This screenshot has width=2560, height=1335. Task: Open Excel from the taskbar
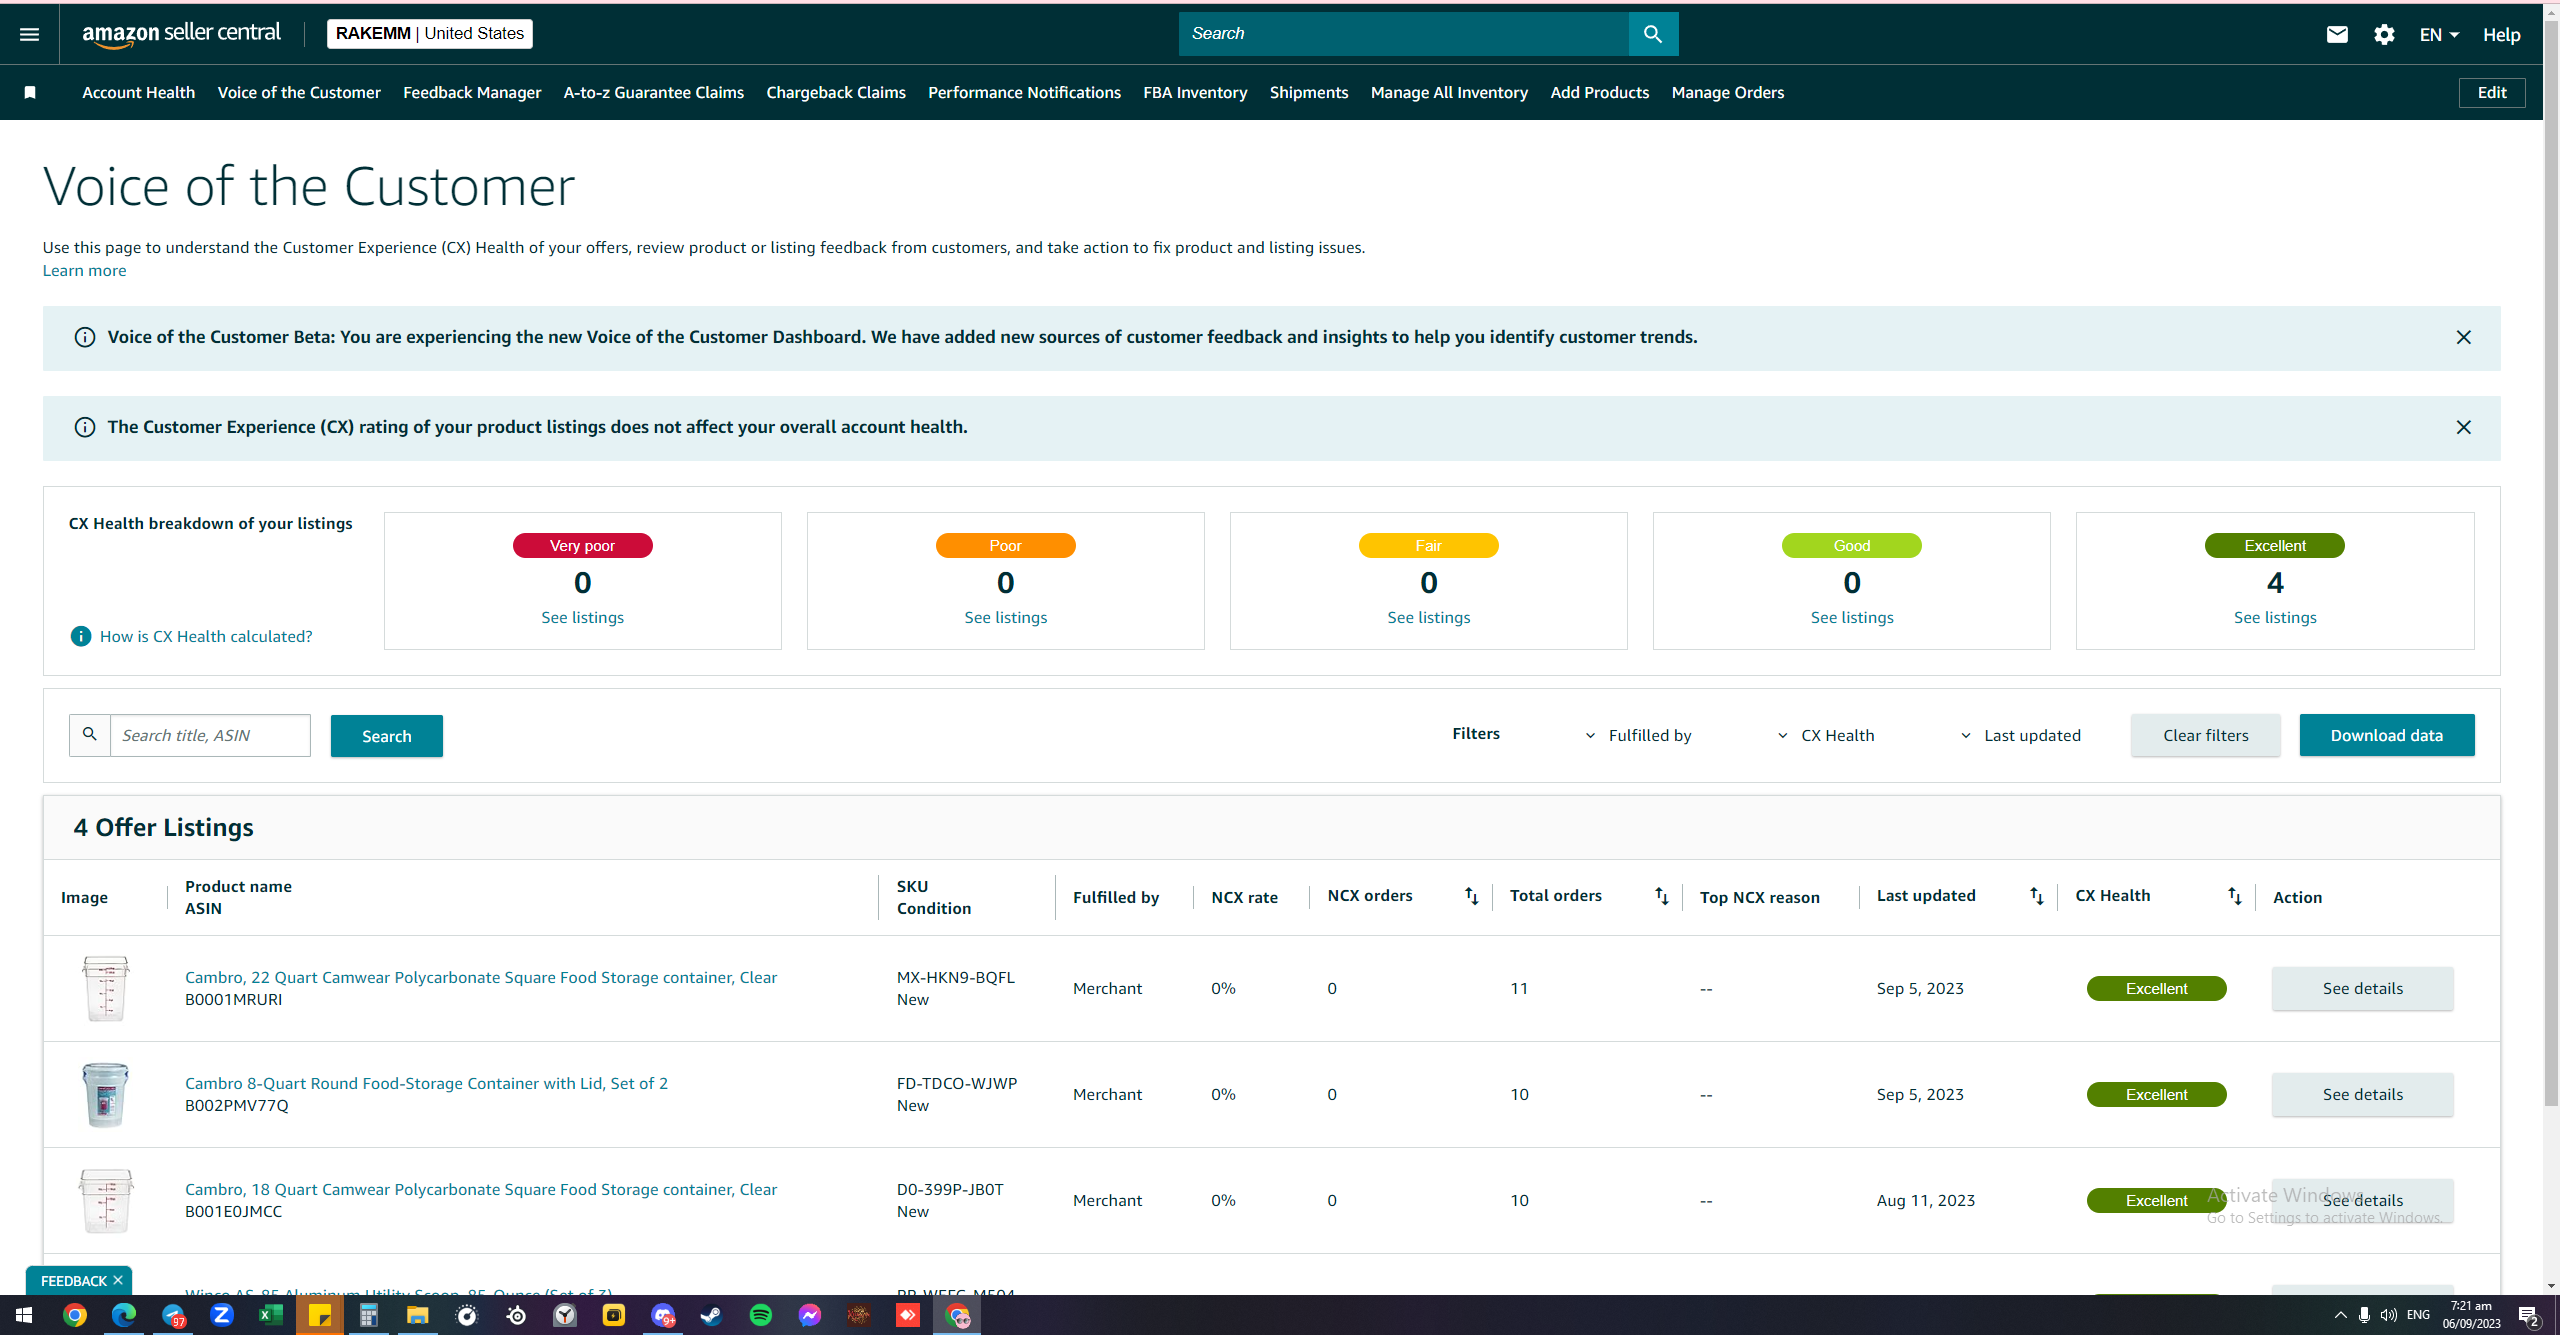tap(270, 1315)
